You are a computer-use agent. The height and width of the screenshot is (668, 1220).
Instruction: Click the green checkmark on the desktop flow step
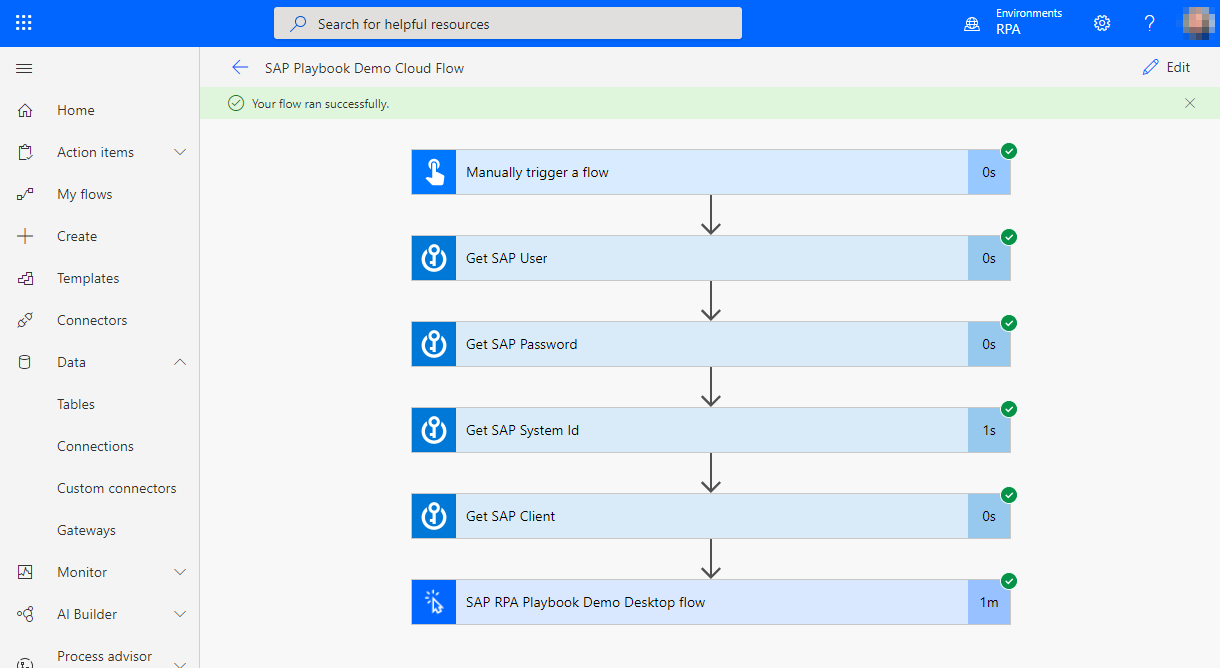click(x=1009, y=581)
